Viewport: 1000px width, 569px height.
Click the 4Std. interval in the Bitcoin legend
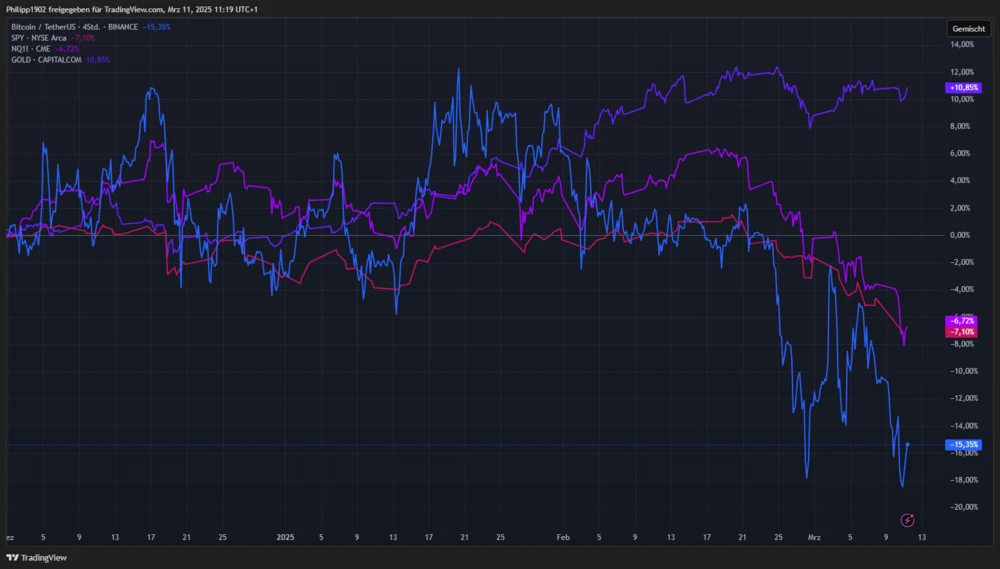tap(91, 27)
